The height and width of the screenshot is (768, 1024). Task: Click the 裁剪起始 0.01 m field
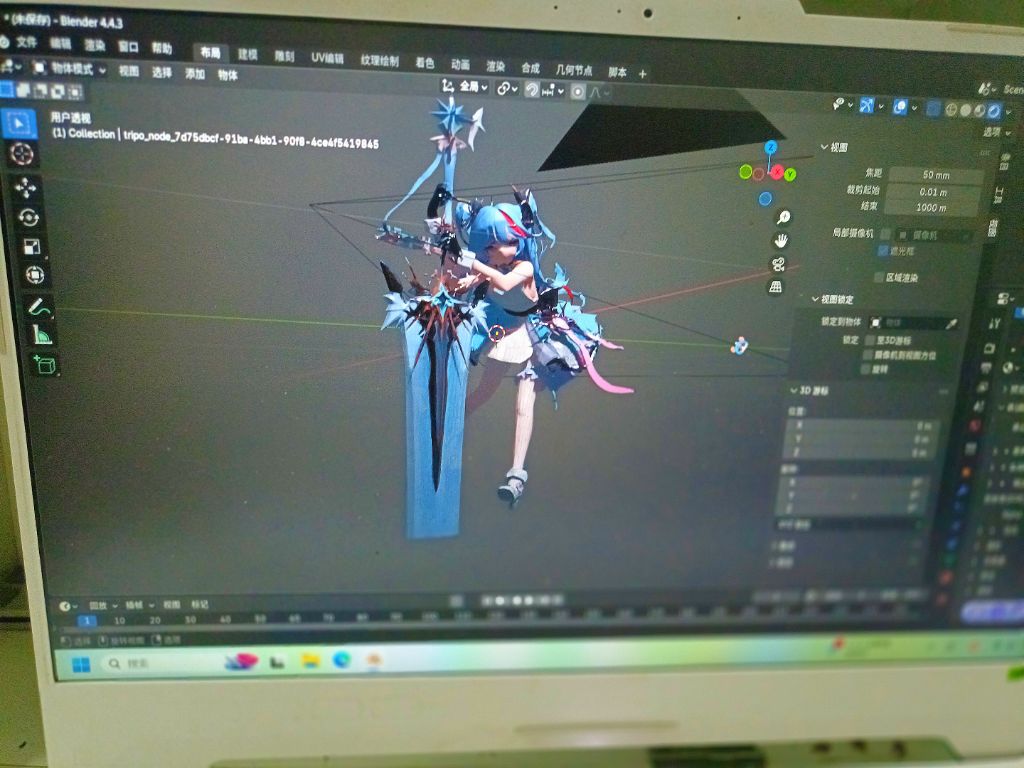coord(933,192)
